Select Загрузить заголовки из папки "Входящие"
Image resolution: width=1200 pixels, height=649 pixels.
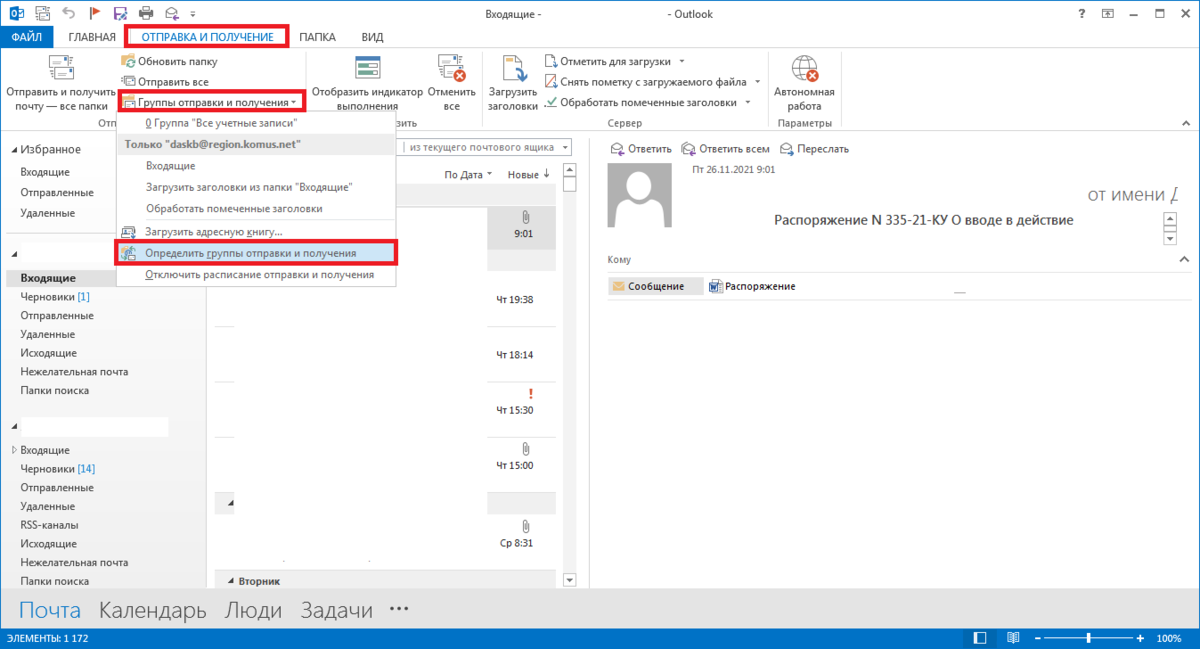pos(256,187)
